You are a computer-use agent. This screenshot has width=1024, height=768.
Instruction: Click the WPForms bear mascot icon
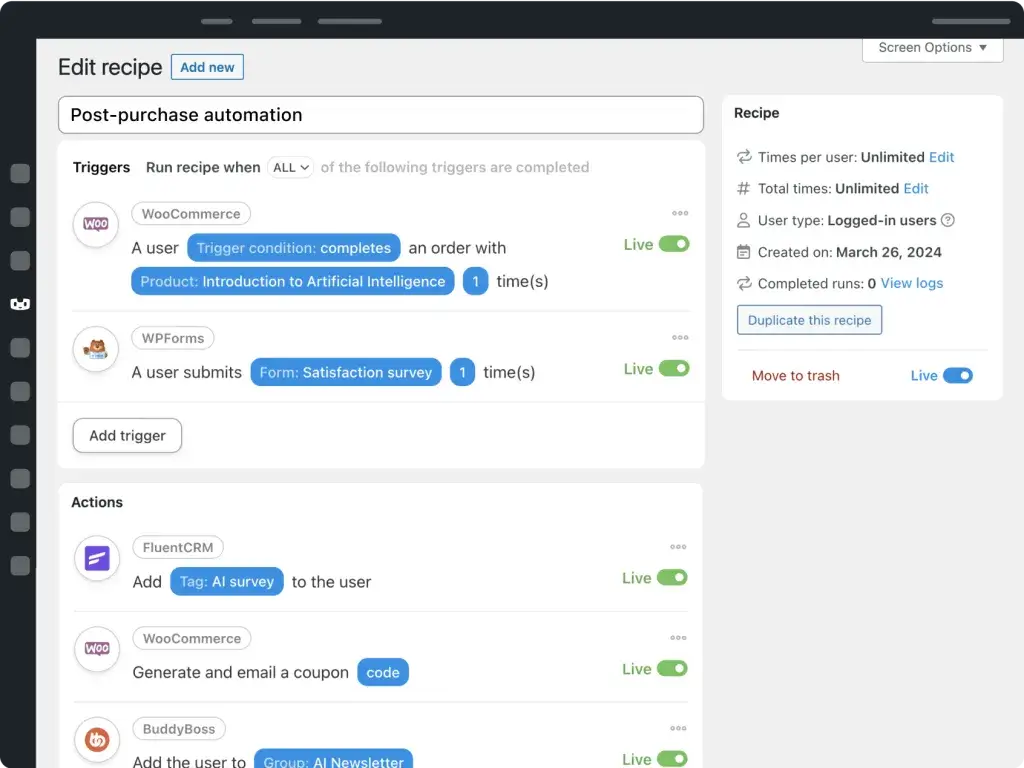pyautogui.click(x=96, y=349)
